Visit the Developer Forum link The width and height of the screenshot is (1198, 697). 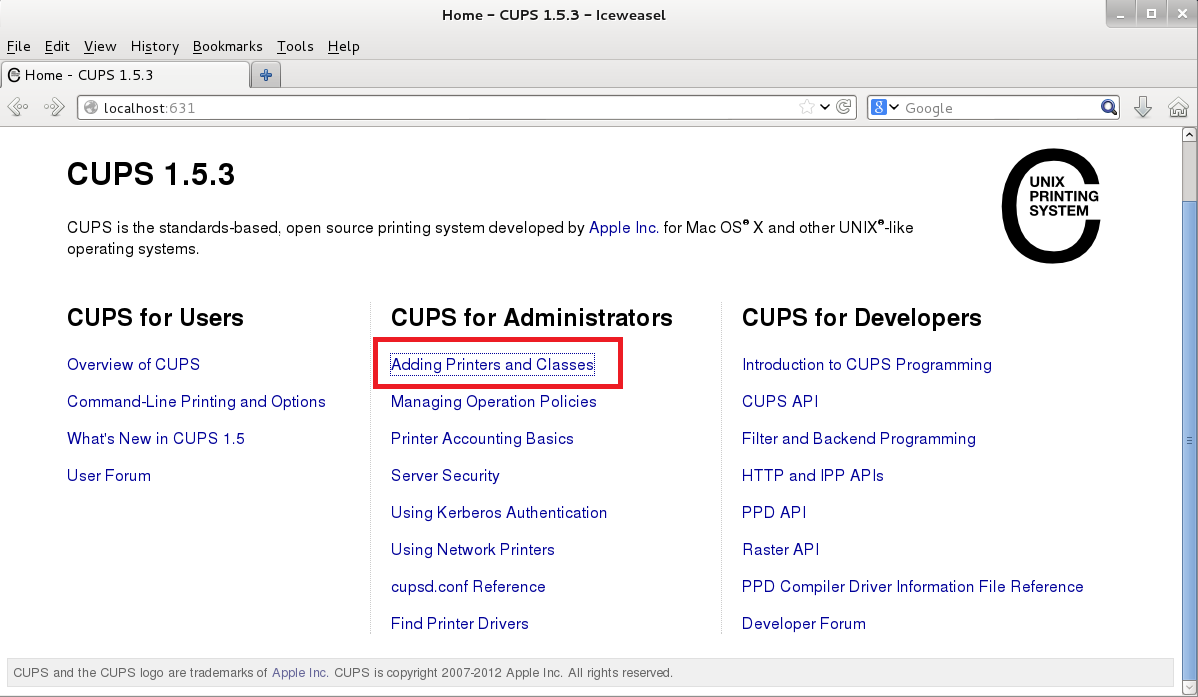click(x=804, y=624)
